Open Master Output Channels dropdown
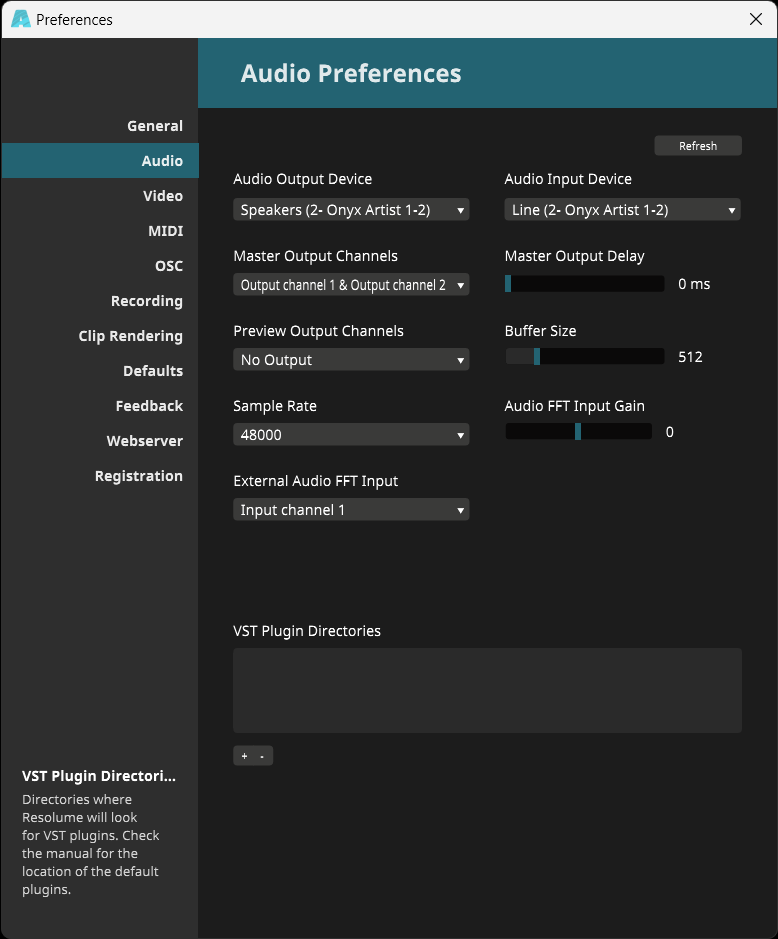The width and height of the screenshot is (778, 939). coord(351,285)
